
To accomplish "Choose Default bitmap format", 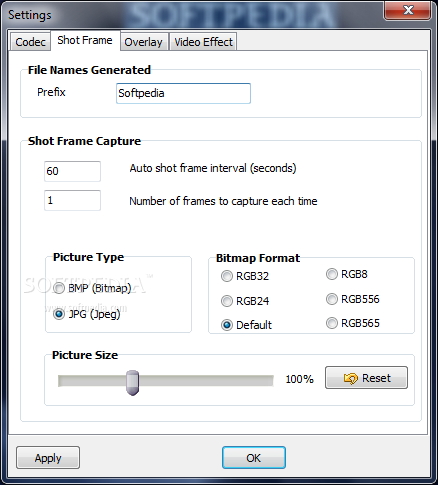I will (x=246, y=325).
